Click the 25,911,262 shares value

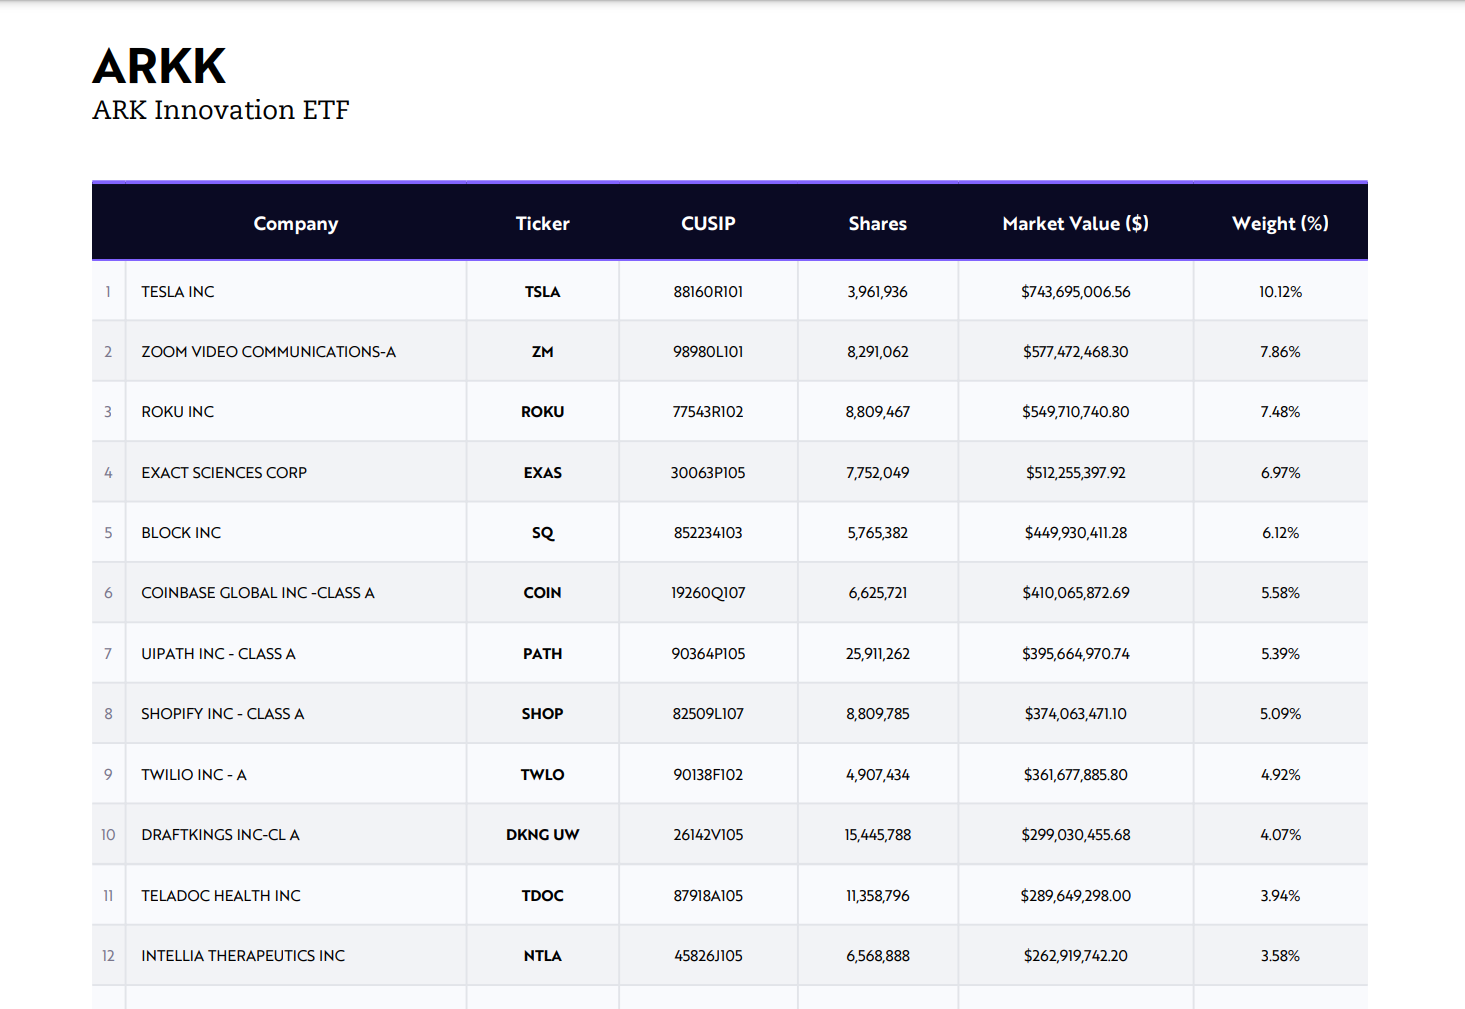pos(878,654)
